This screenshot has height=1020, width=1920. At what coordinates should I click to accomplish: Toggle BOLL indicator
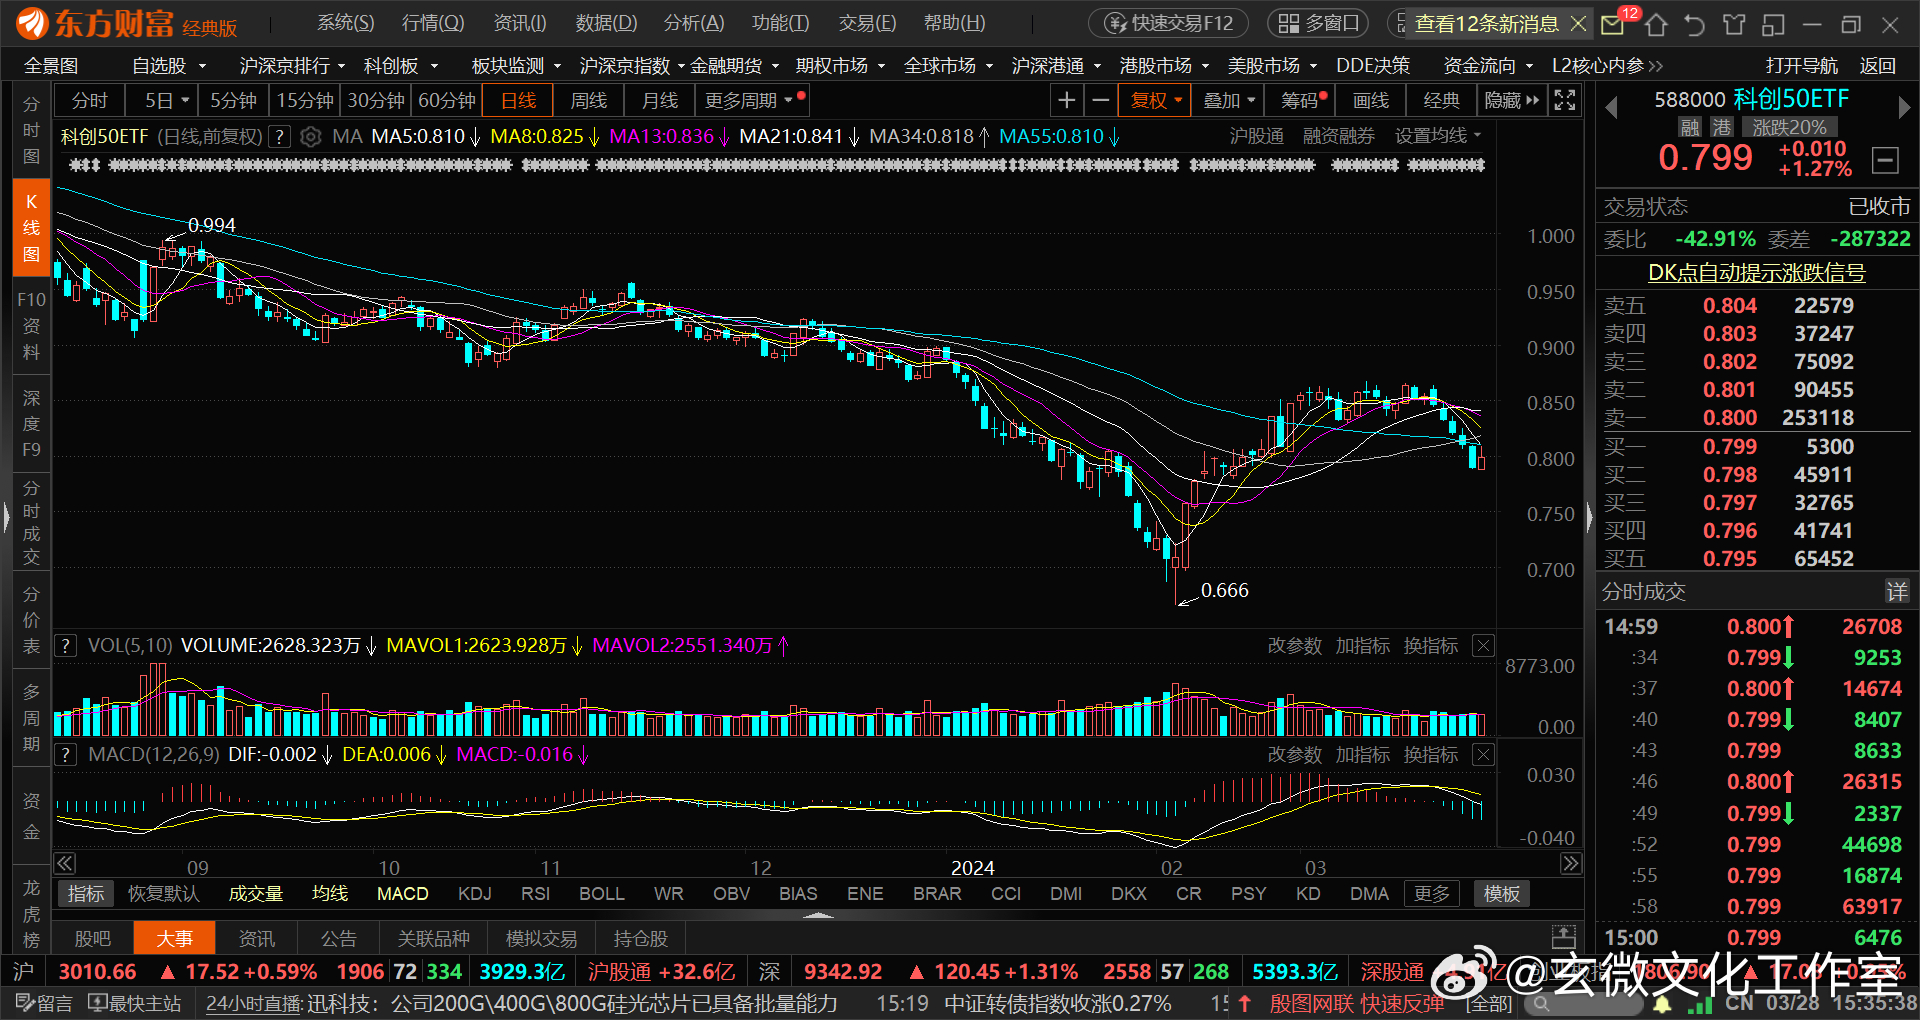pos(602,893)
